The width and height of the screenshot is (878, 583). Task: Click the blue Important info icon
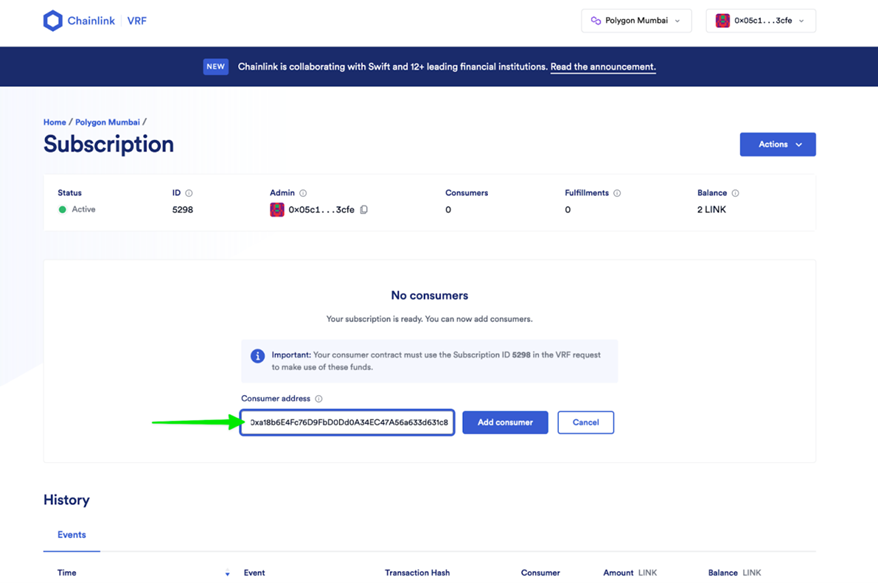[x=258, y=356]
